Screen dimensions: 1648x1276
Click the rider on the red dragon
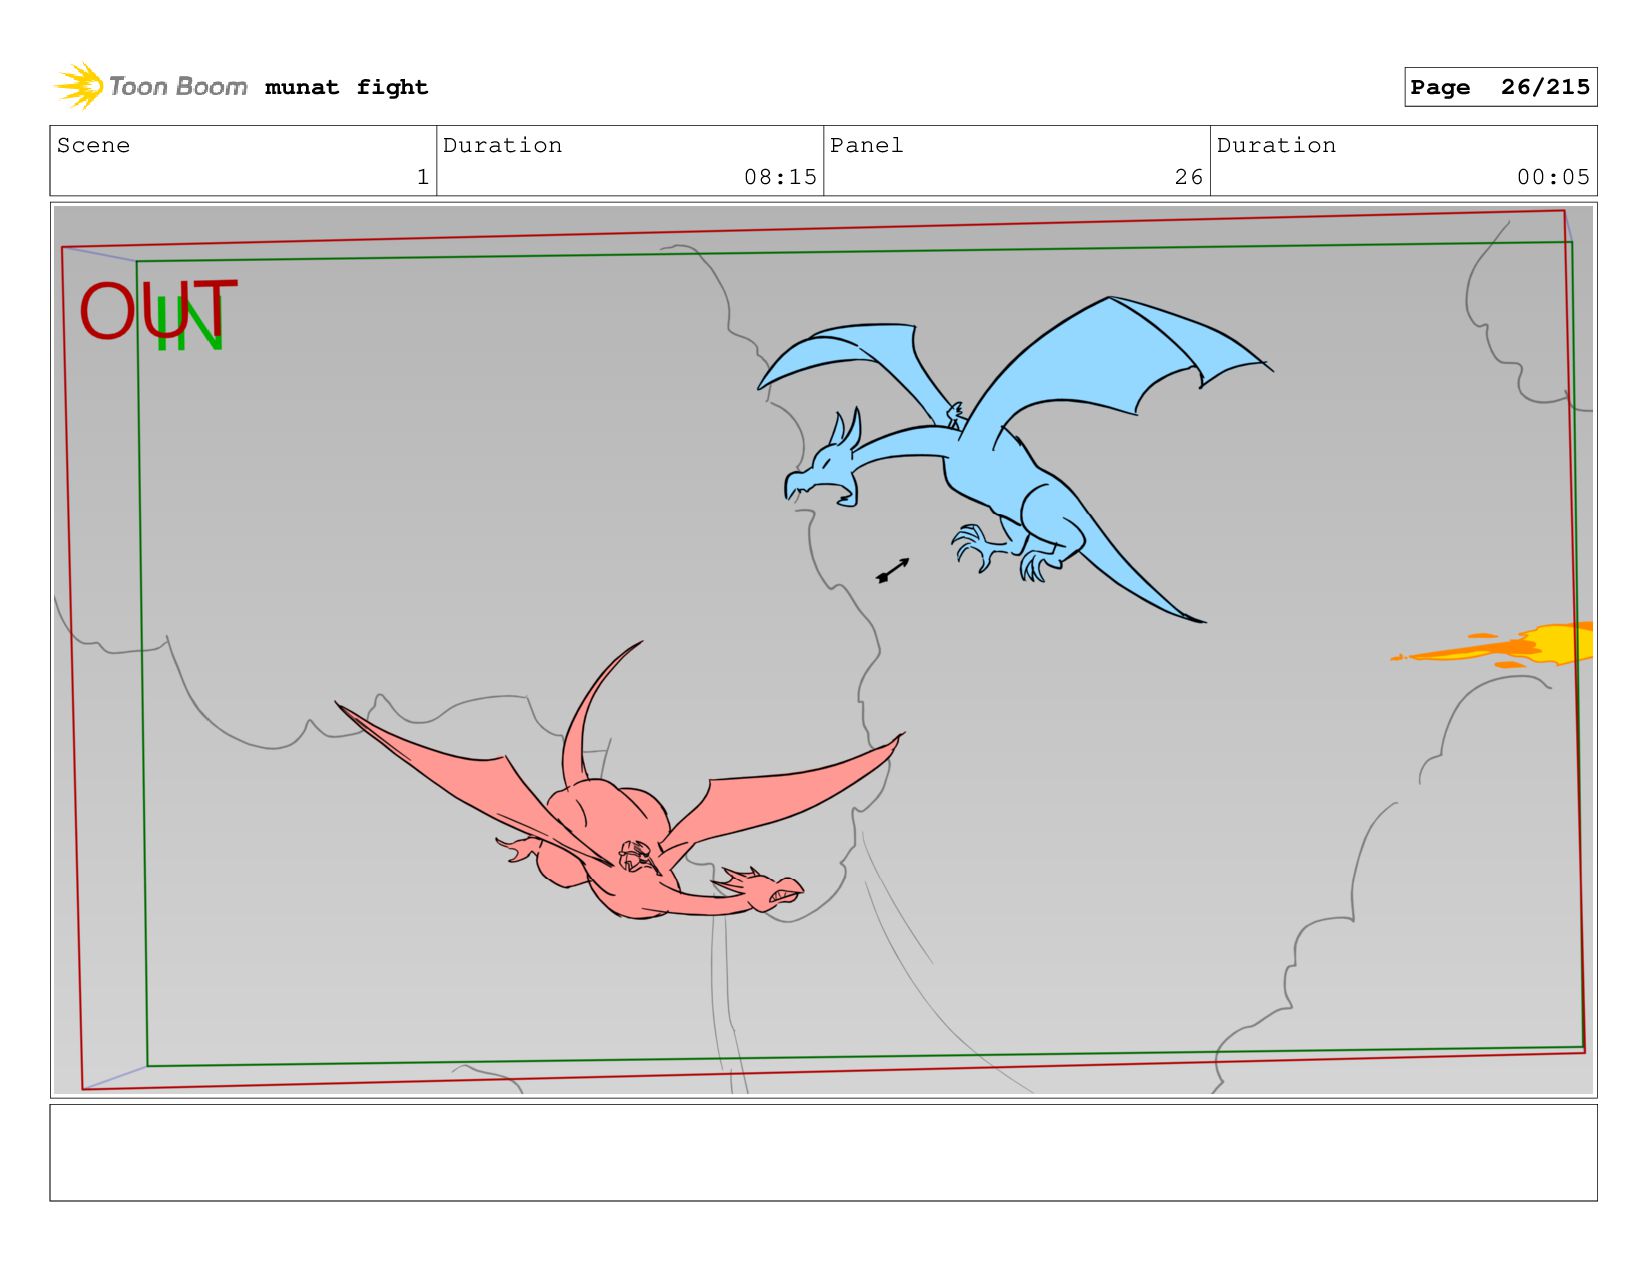pyautogui.click(x=637, y=857)
